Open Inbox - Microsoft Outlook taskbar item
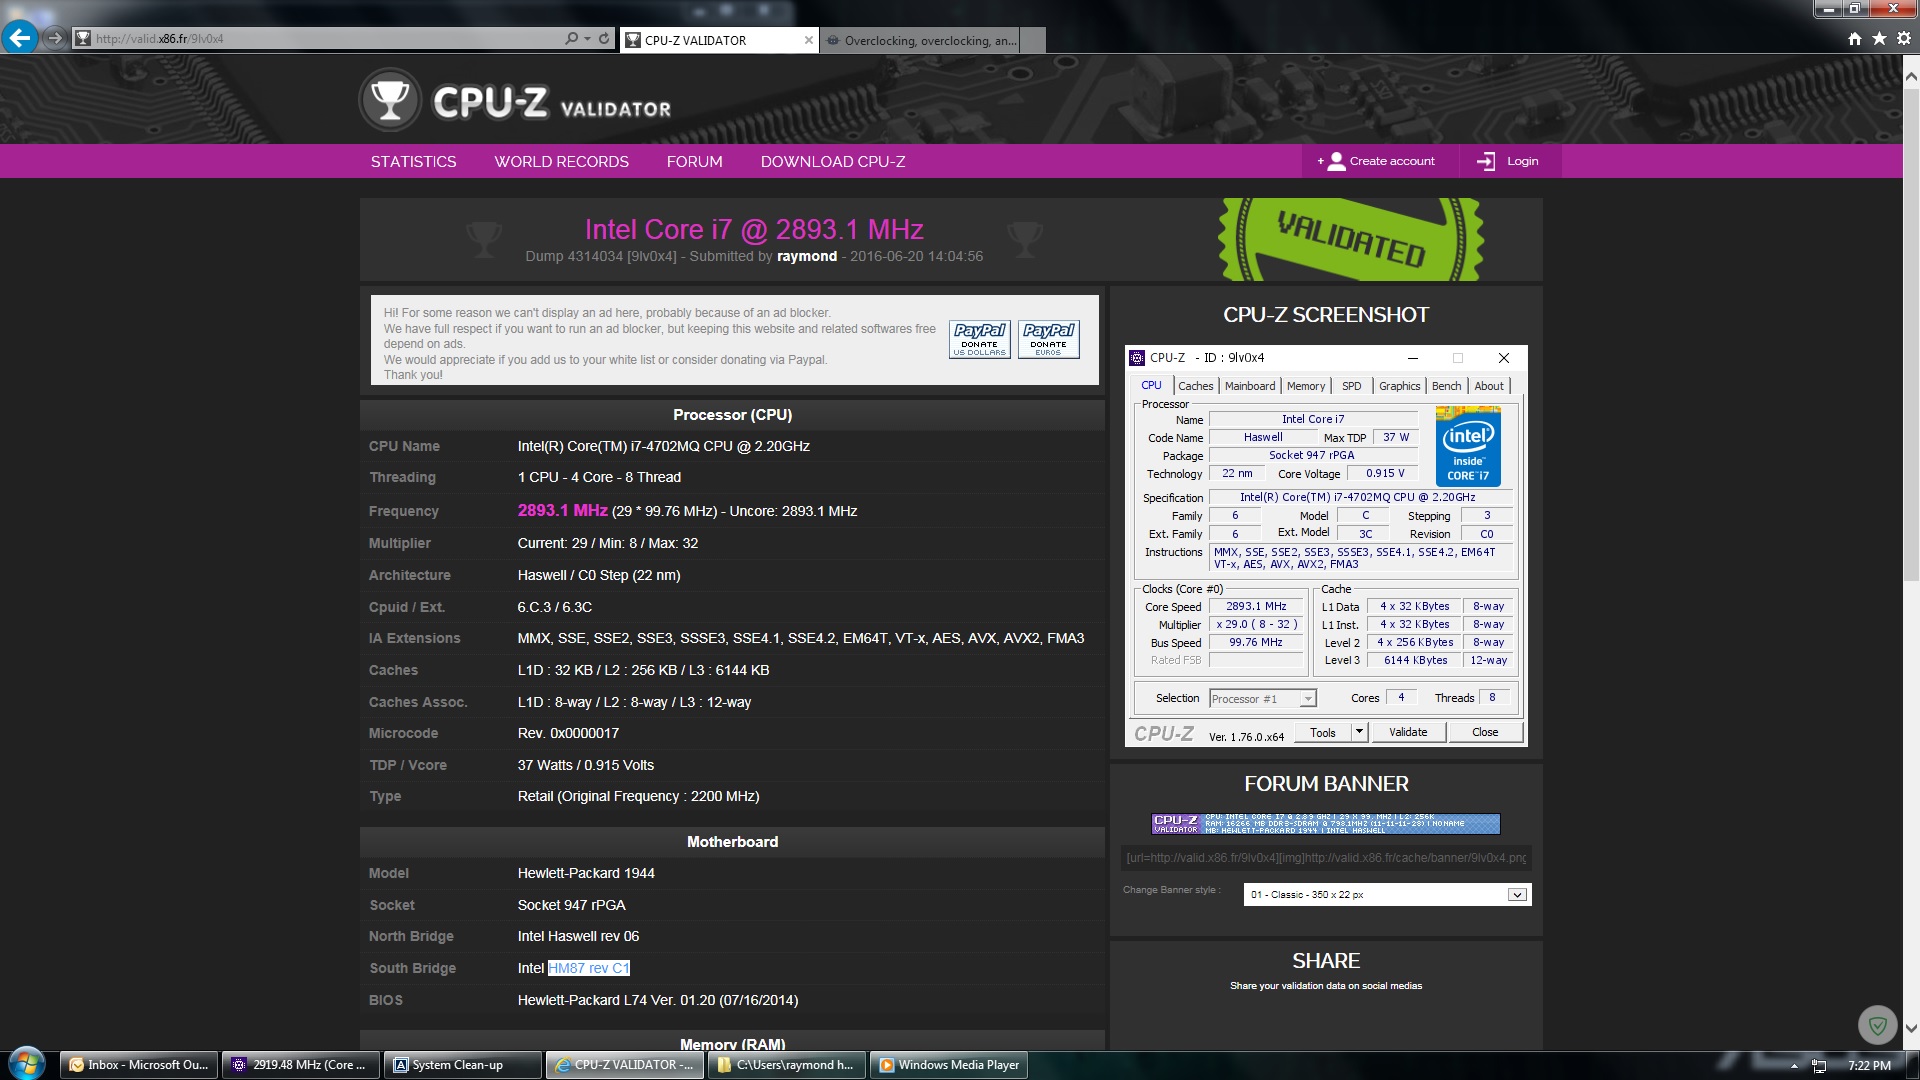Viewport: 1920px width, 1080px height. tap(139, 1065)
